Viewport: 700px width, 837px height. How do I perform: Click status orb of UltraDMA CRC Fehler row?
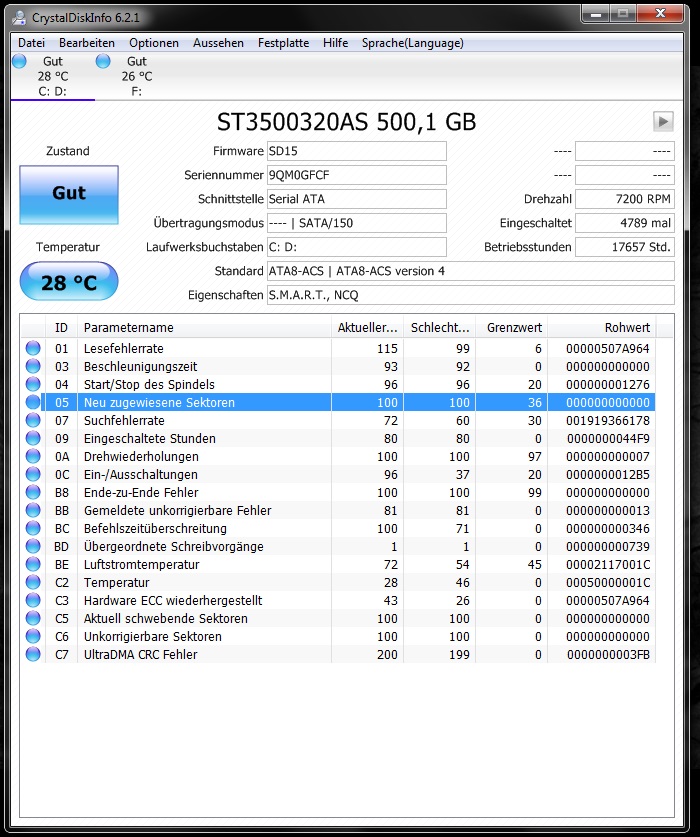[33, 654]
